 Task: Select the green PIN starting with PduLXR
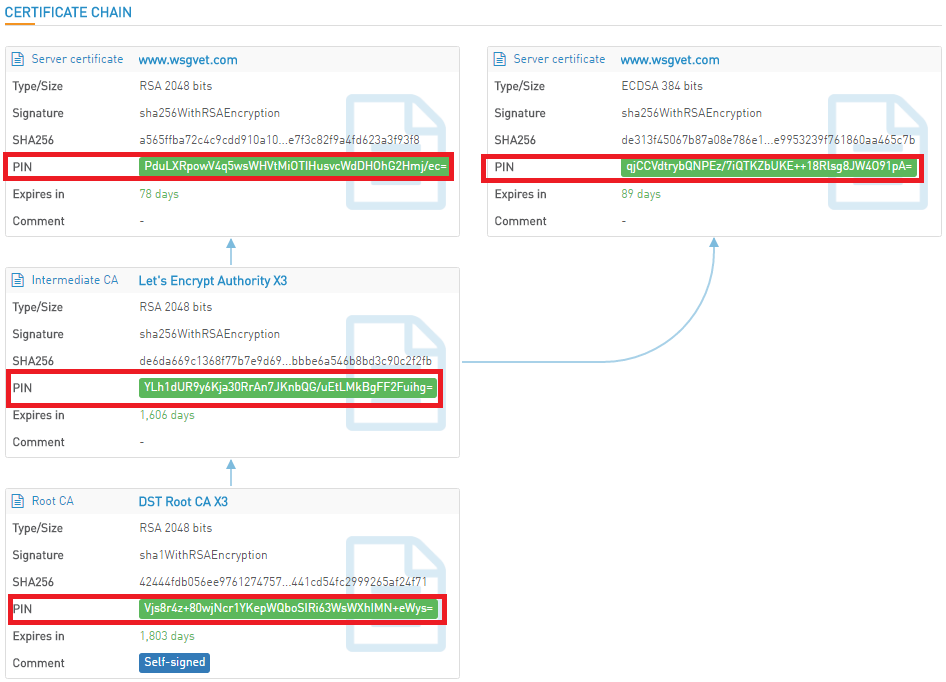pyautogui.click(x=295, y=166)
